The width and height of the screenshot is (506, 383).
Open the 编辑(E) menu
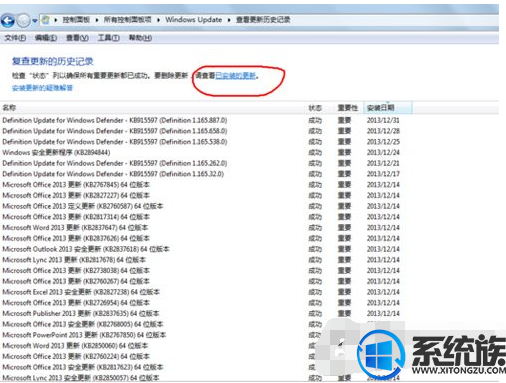pyautogui.click(x=46, y=38)
